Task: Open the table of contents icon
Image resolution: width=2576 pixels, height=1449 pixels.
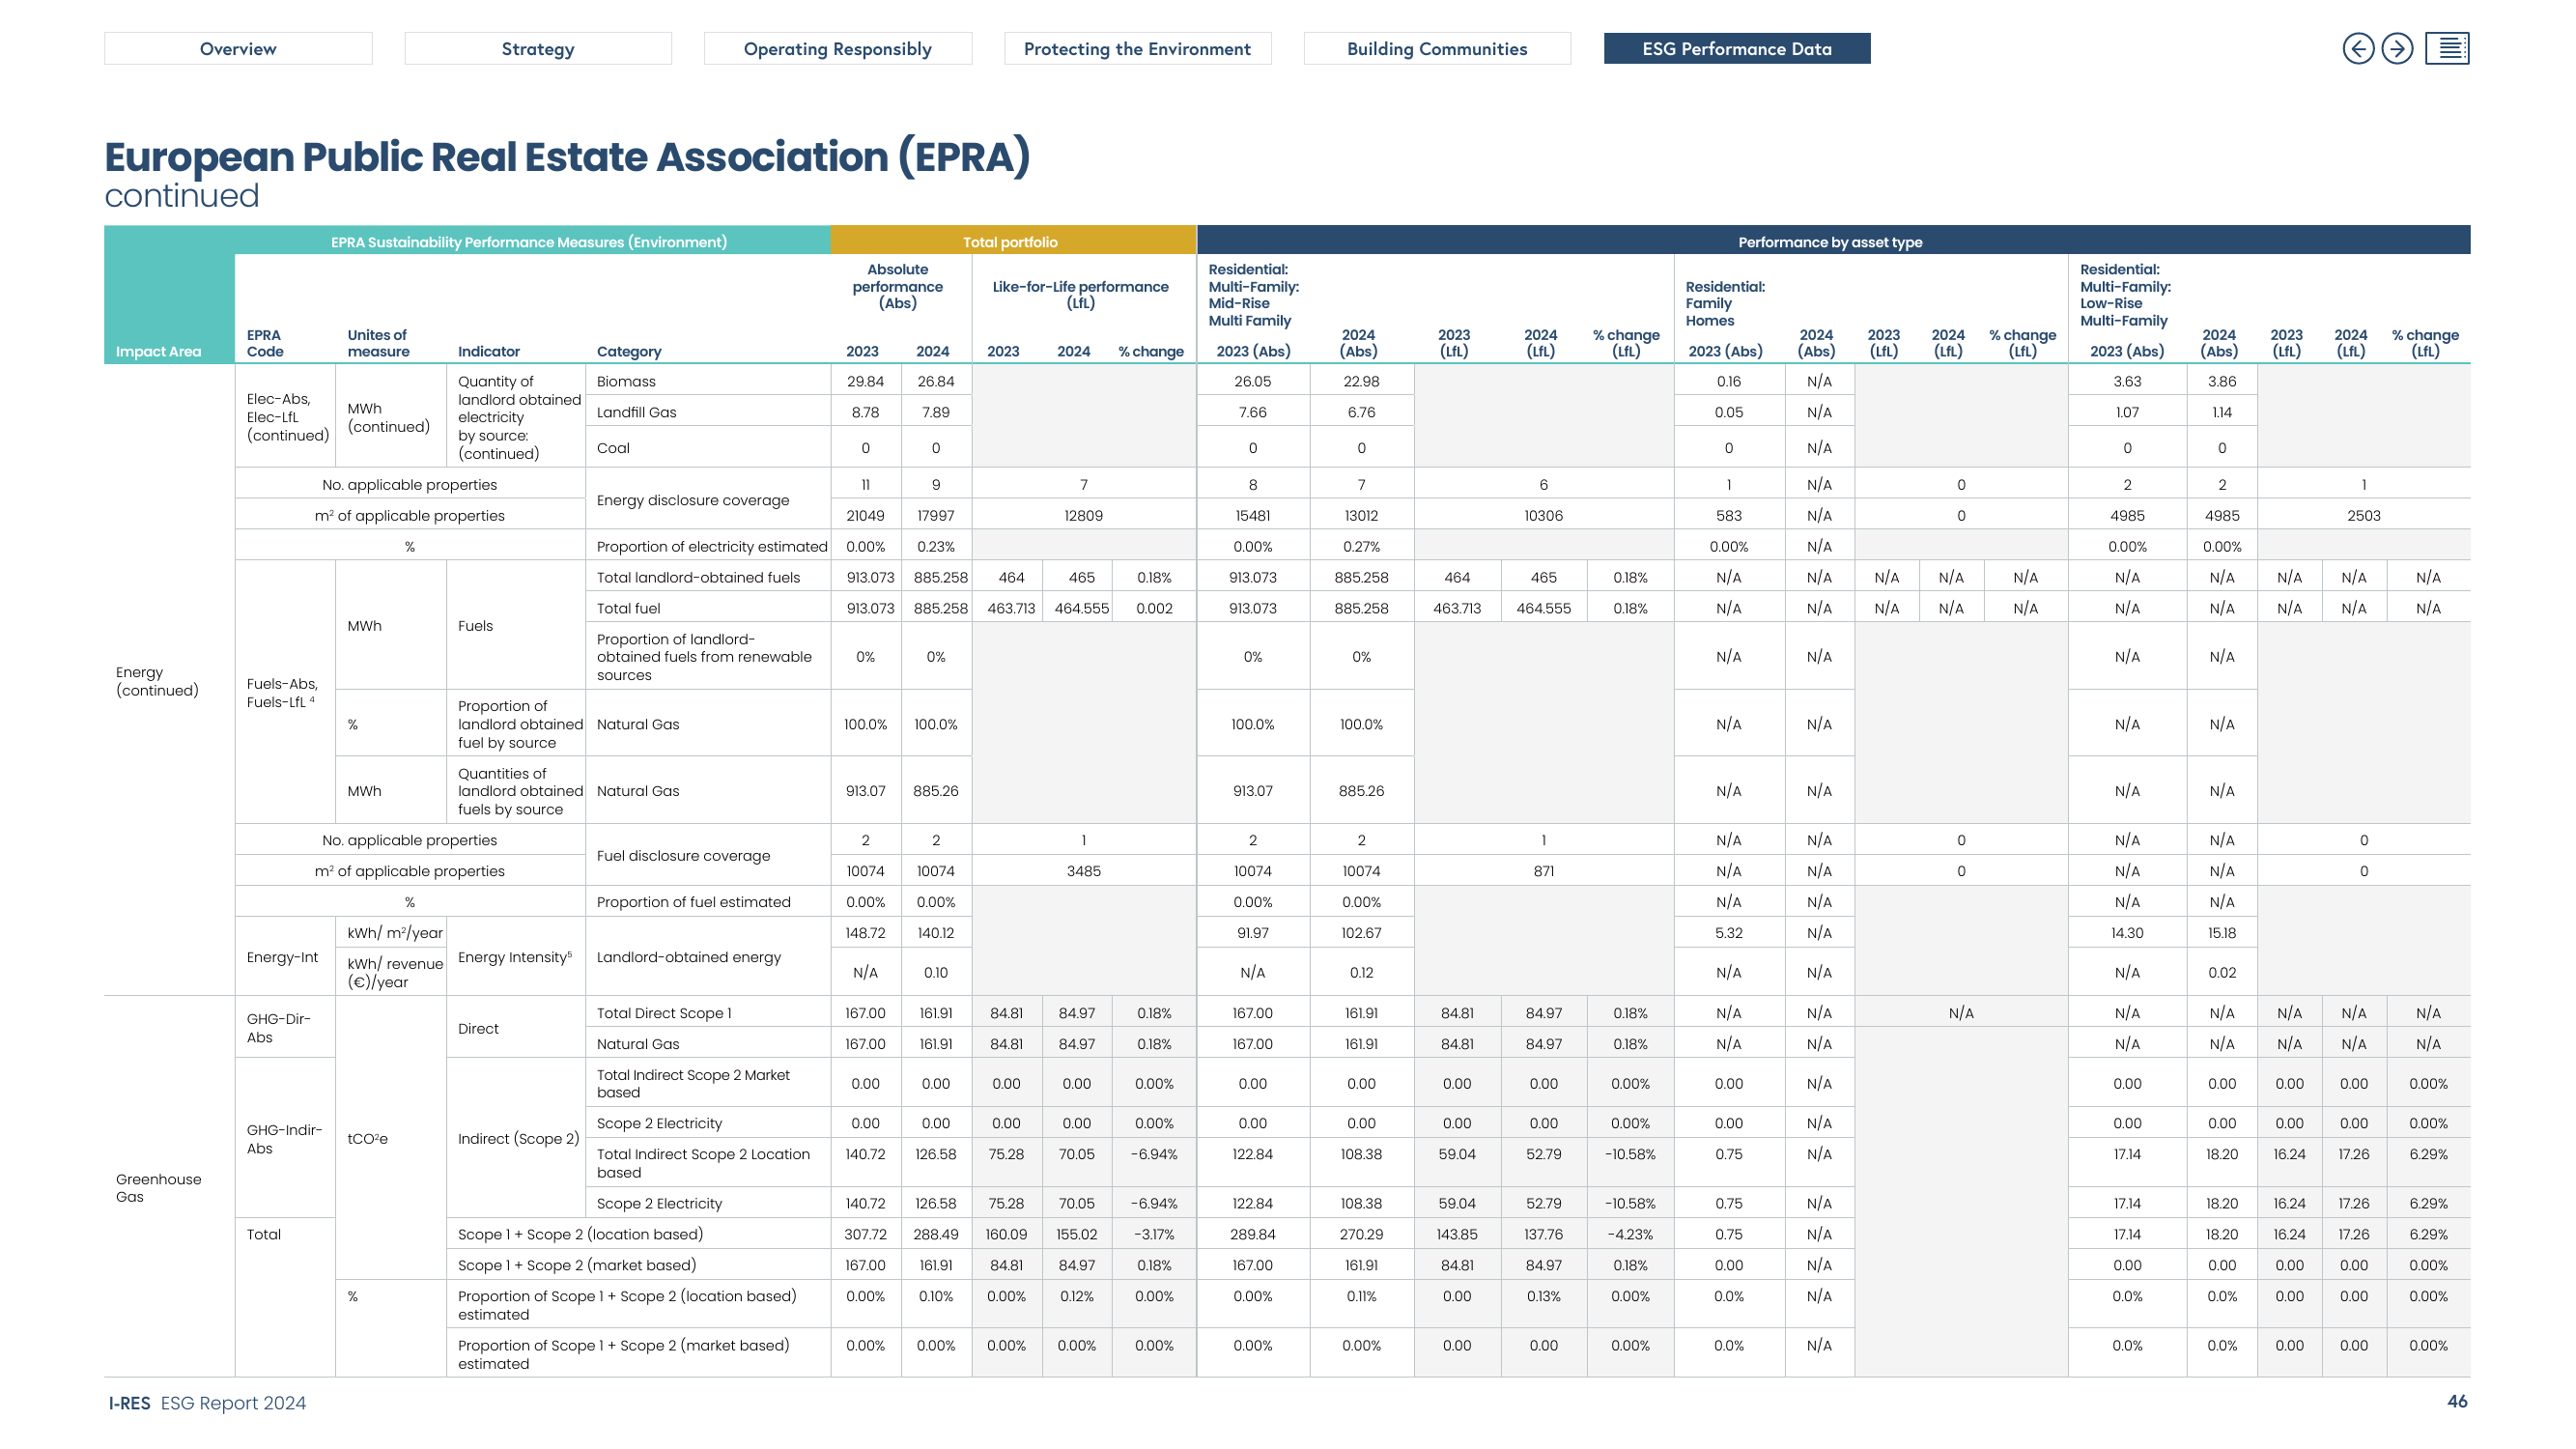Action: 2446,48
